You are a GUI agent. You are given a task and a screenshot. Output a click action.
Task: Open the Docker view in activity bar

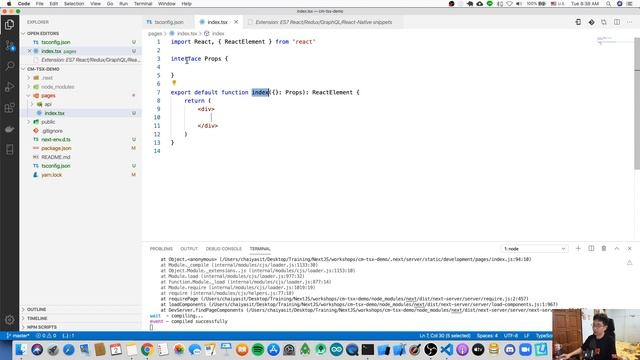9,129
